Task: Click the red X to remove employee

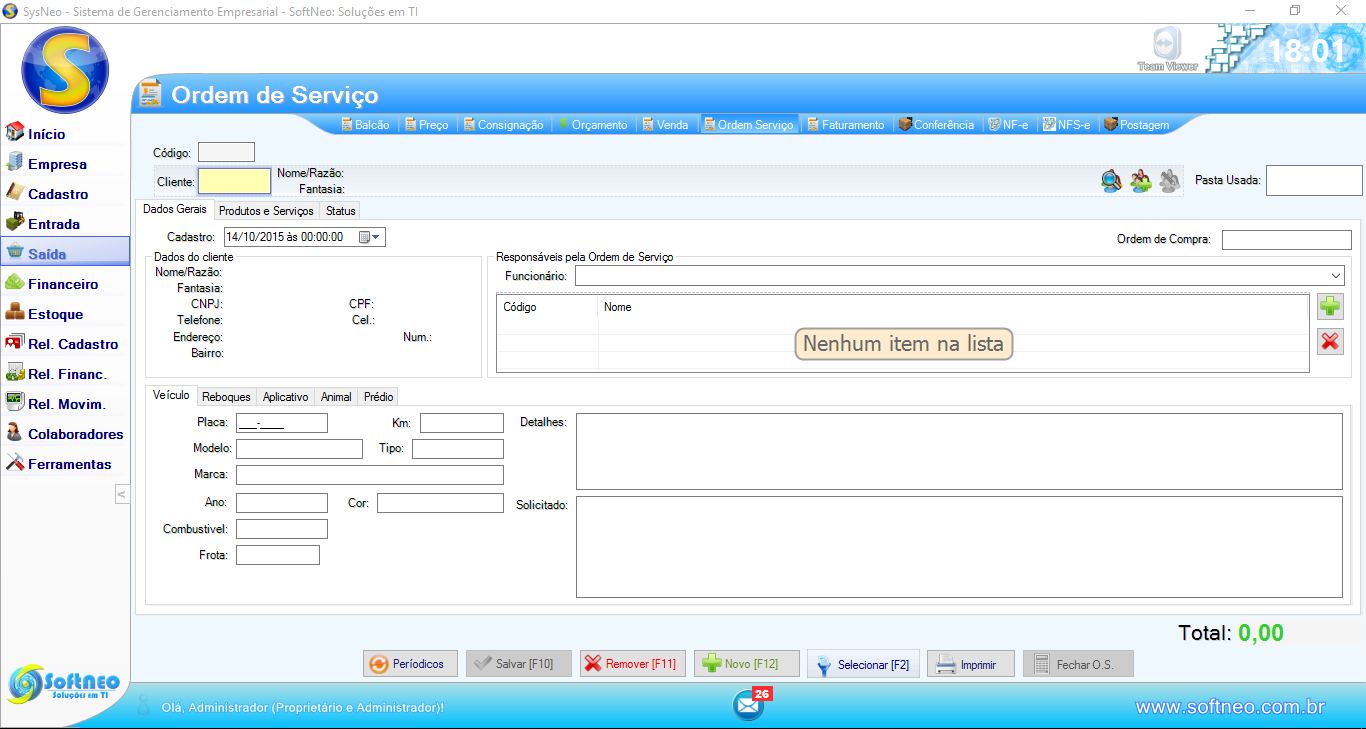Action: point(1330,342)
